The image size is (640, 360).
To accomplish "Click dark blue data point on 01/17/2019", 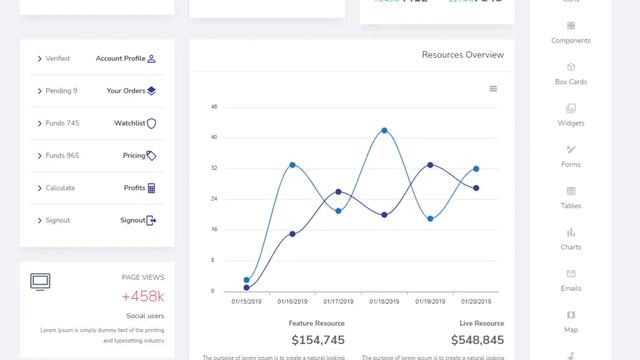I will [x=338, y=192].
